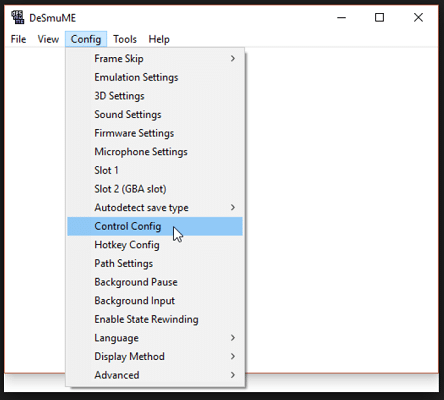Expand the Advanced submenu
Image resolution: width=444 pixels, height=400 pixels.
[x=155, y=375]
